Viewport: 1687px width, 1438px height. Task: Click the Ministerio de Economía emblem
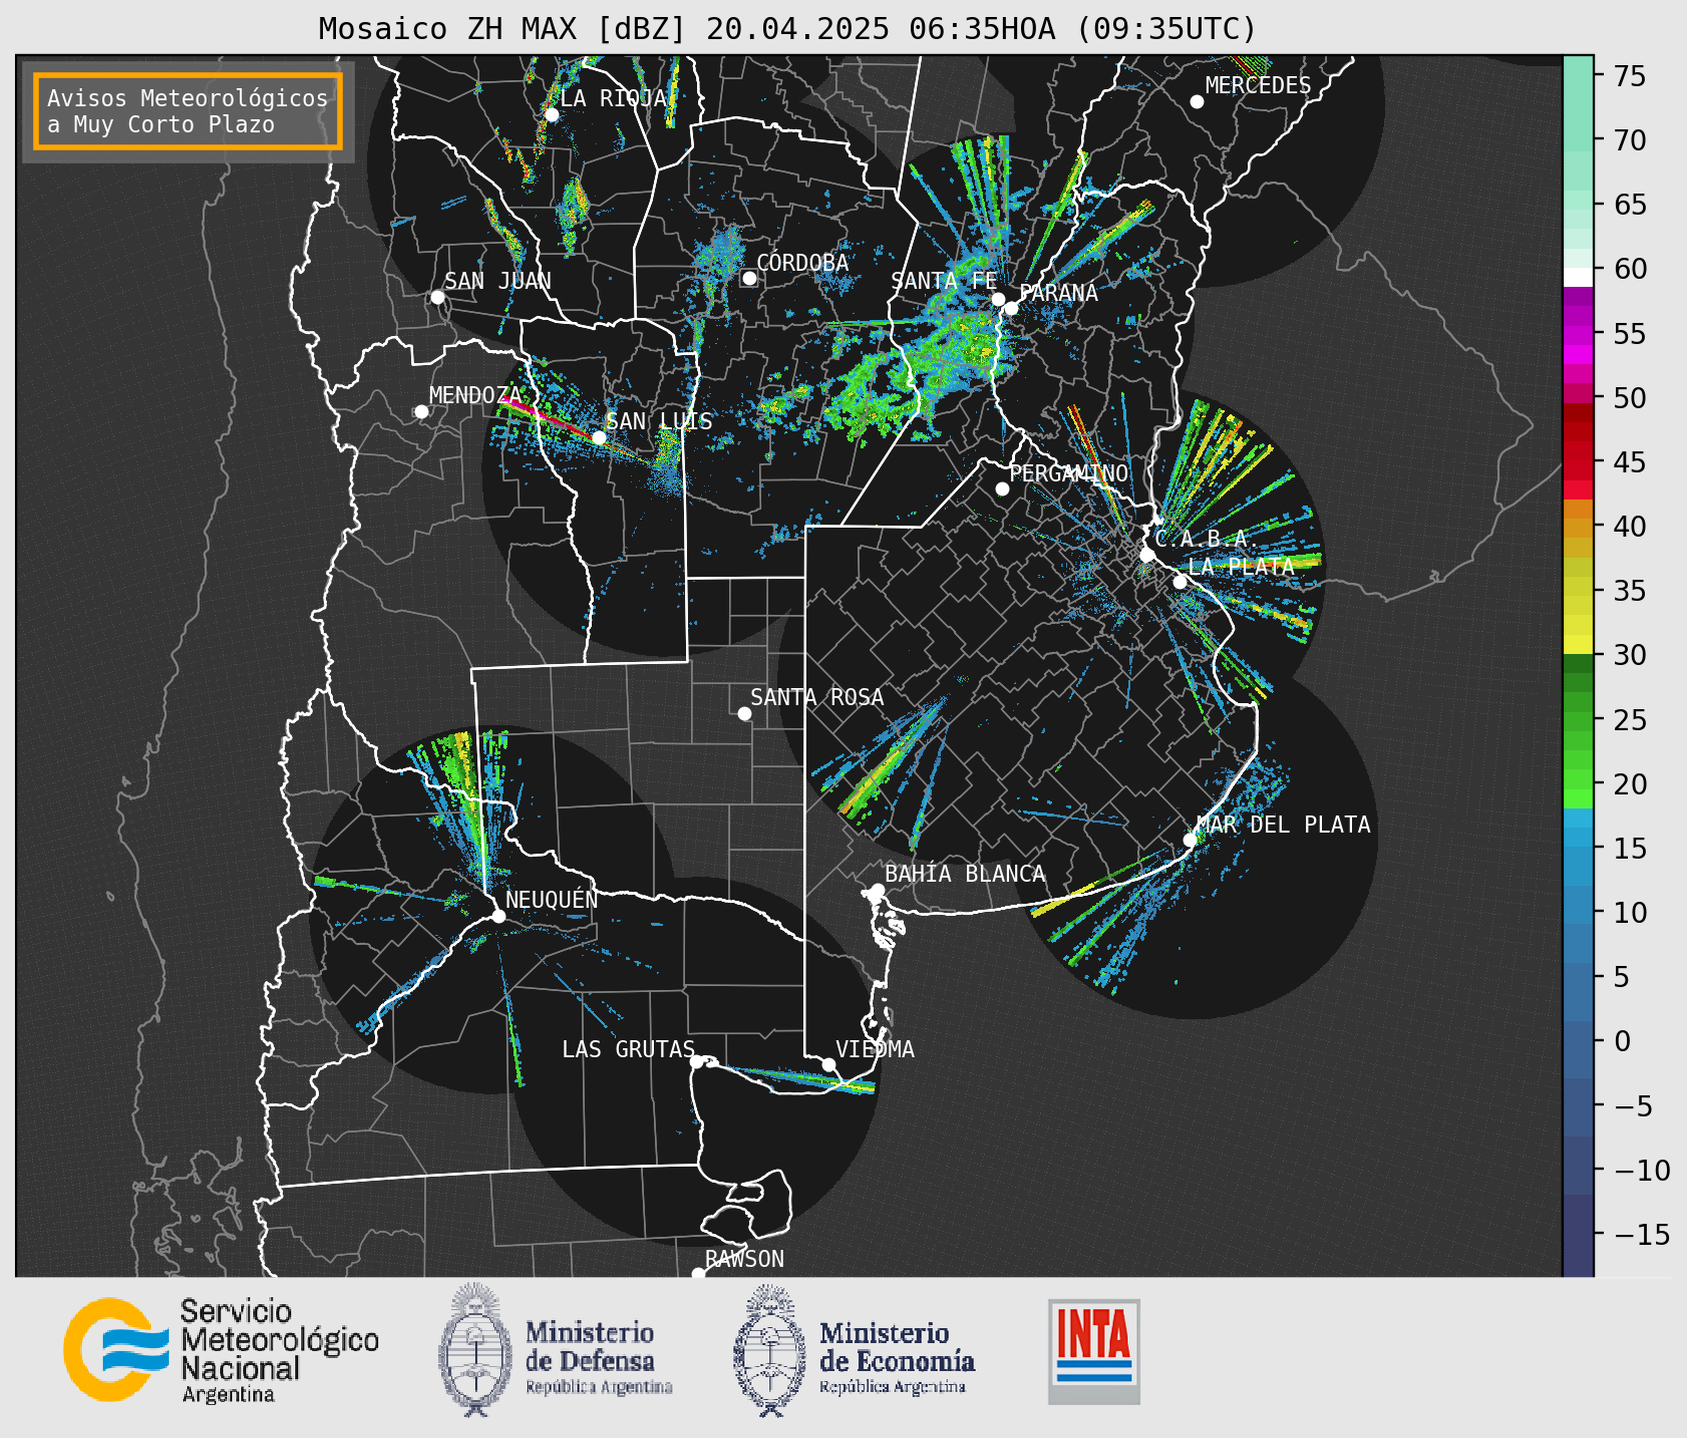coord(770,1350)
